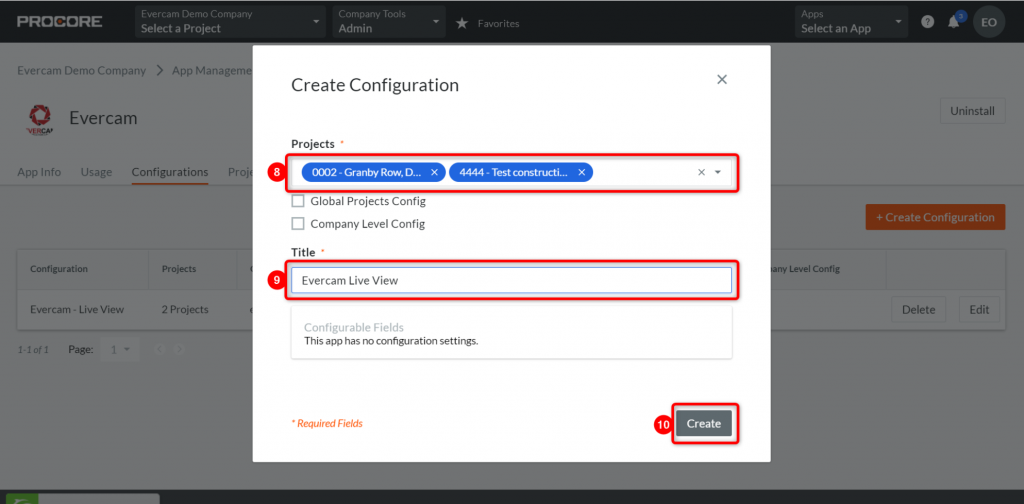Go to the previous page arrow

tap(159, 349)
